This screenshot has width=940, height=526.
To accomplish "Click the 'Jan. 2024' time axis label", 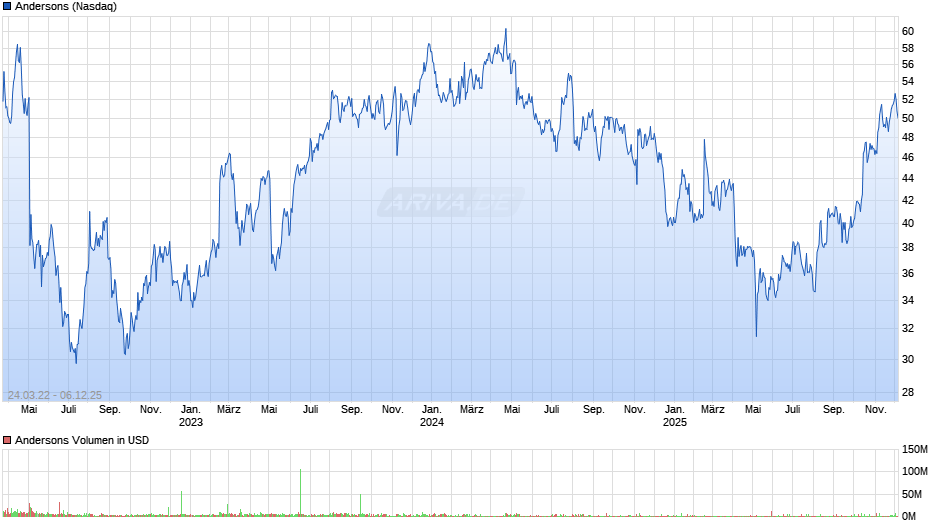I will click(432, 416).
